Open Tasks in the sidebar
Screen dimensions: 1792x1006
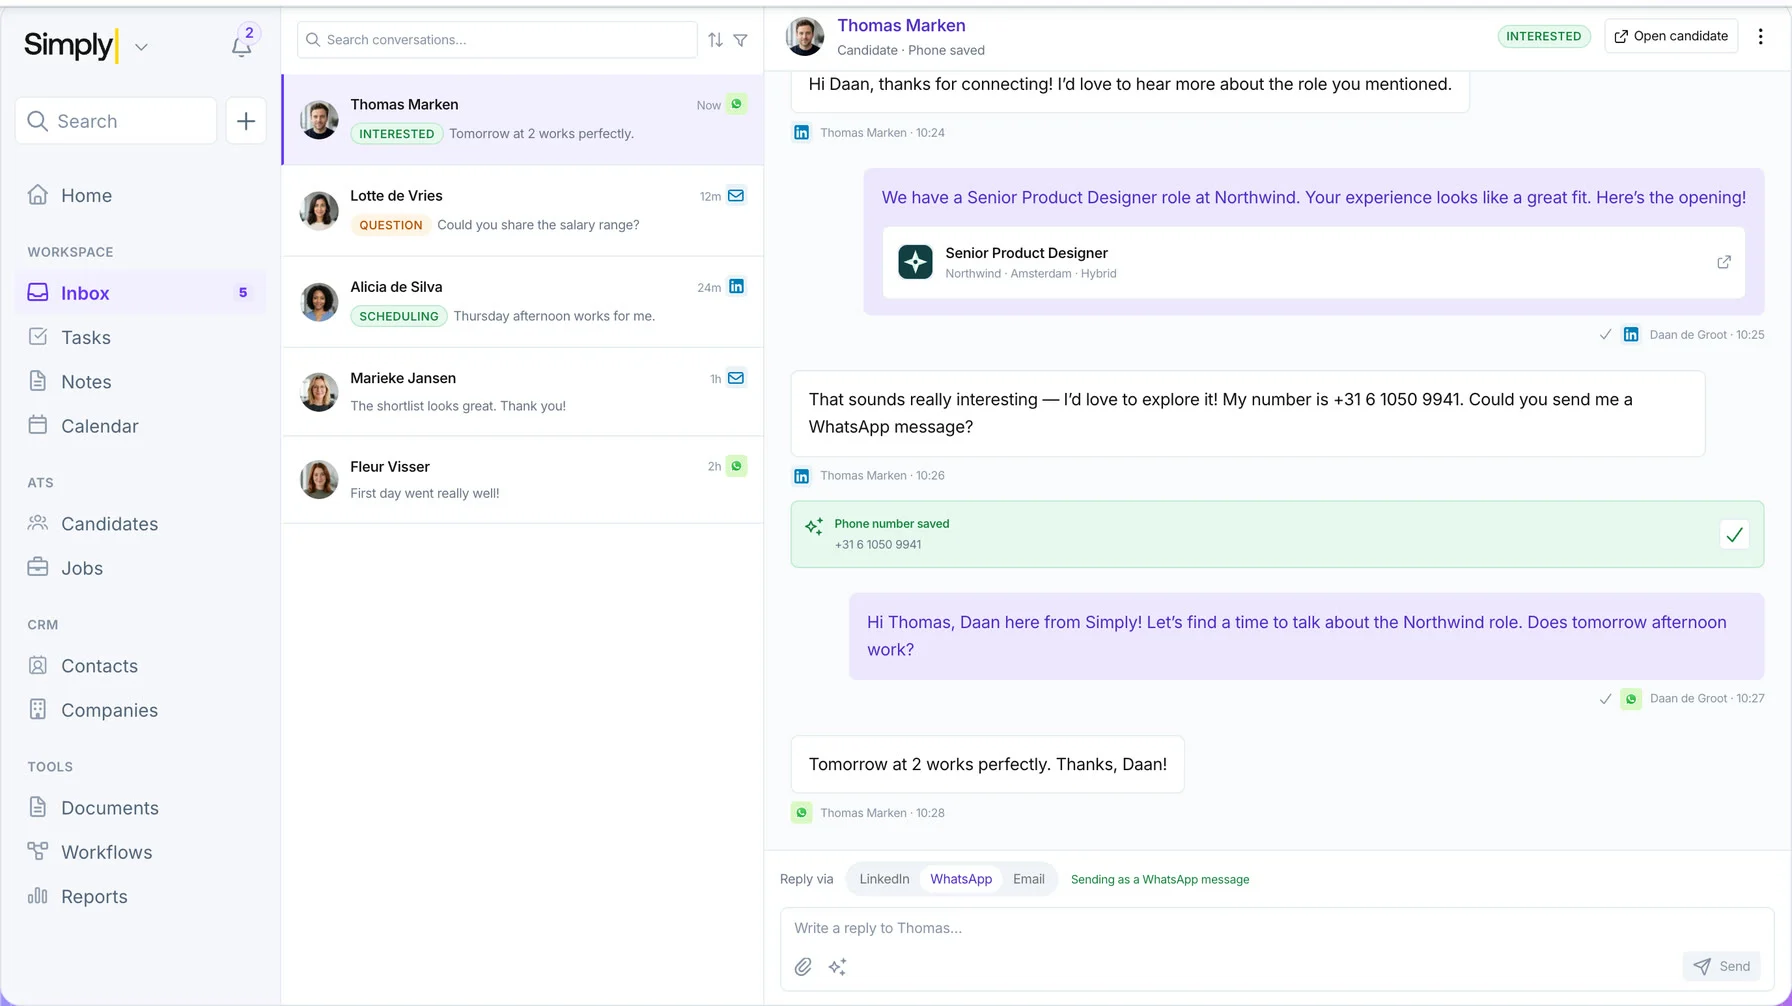tap(141, 337)
